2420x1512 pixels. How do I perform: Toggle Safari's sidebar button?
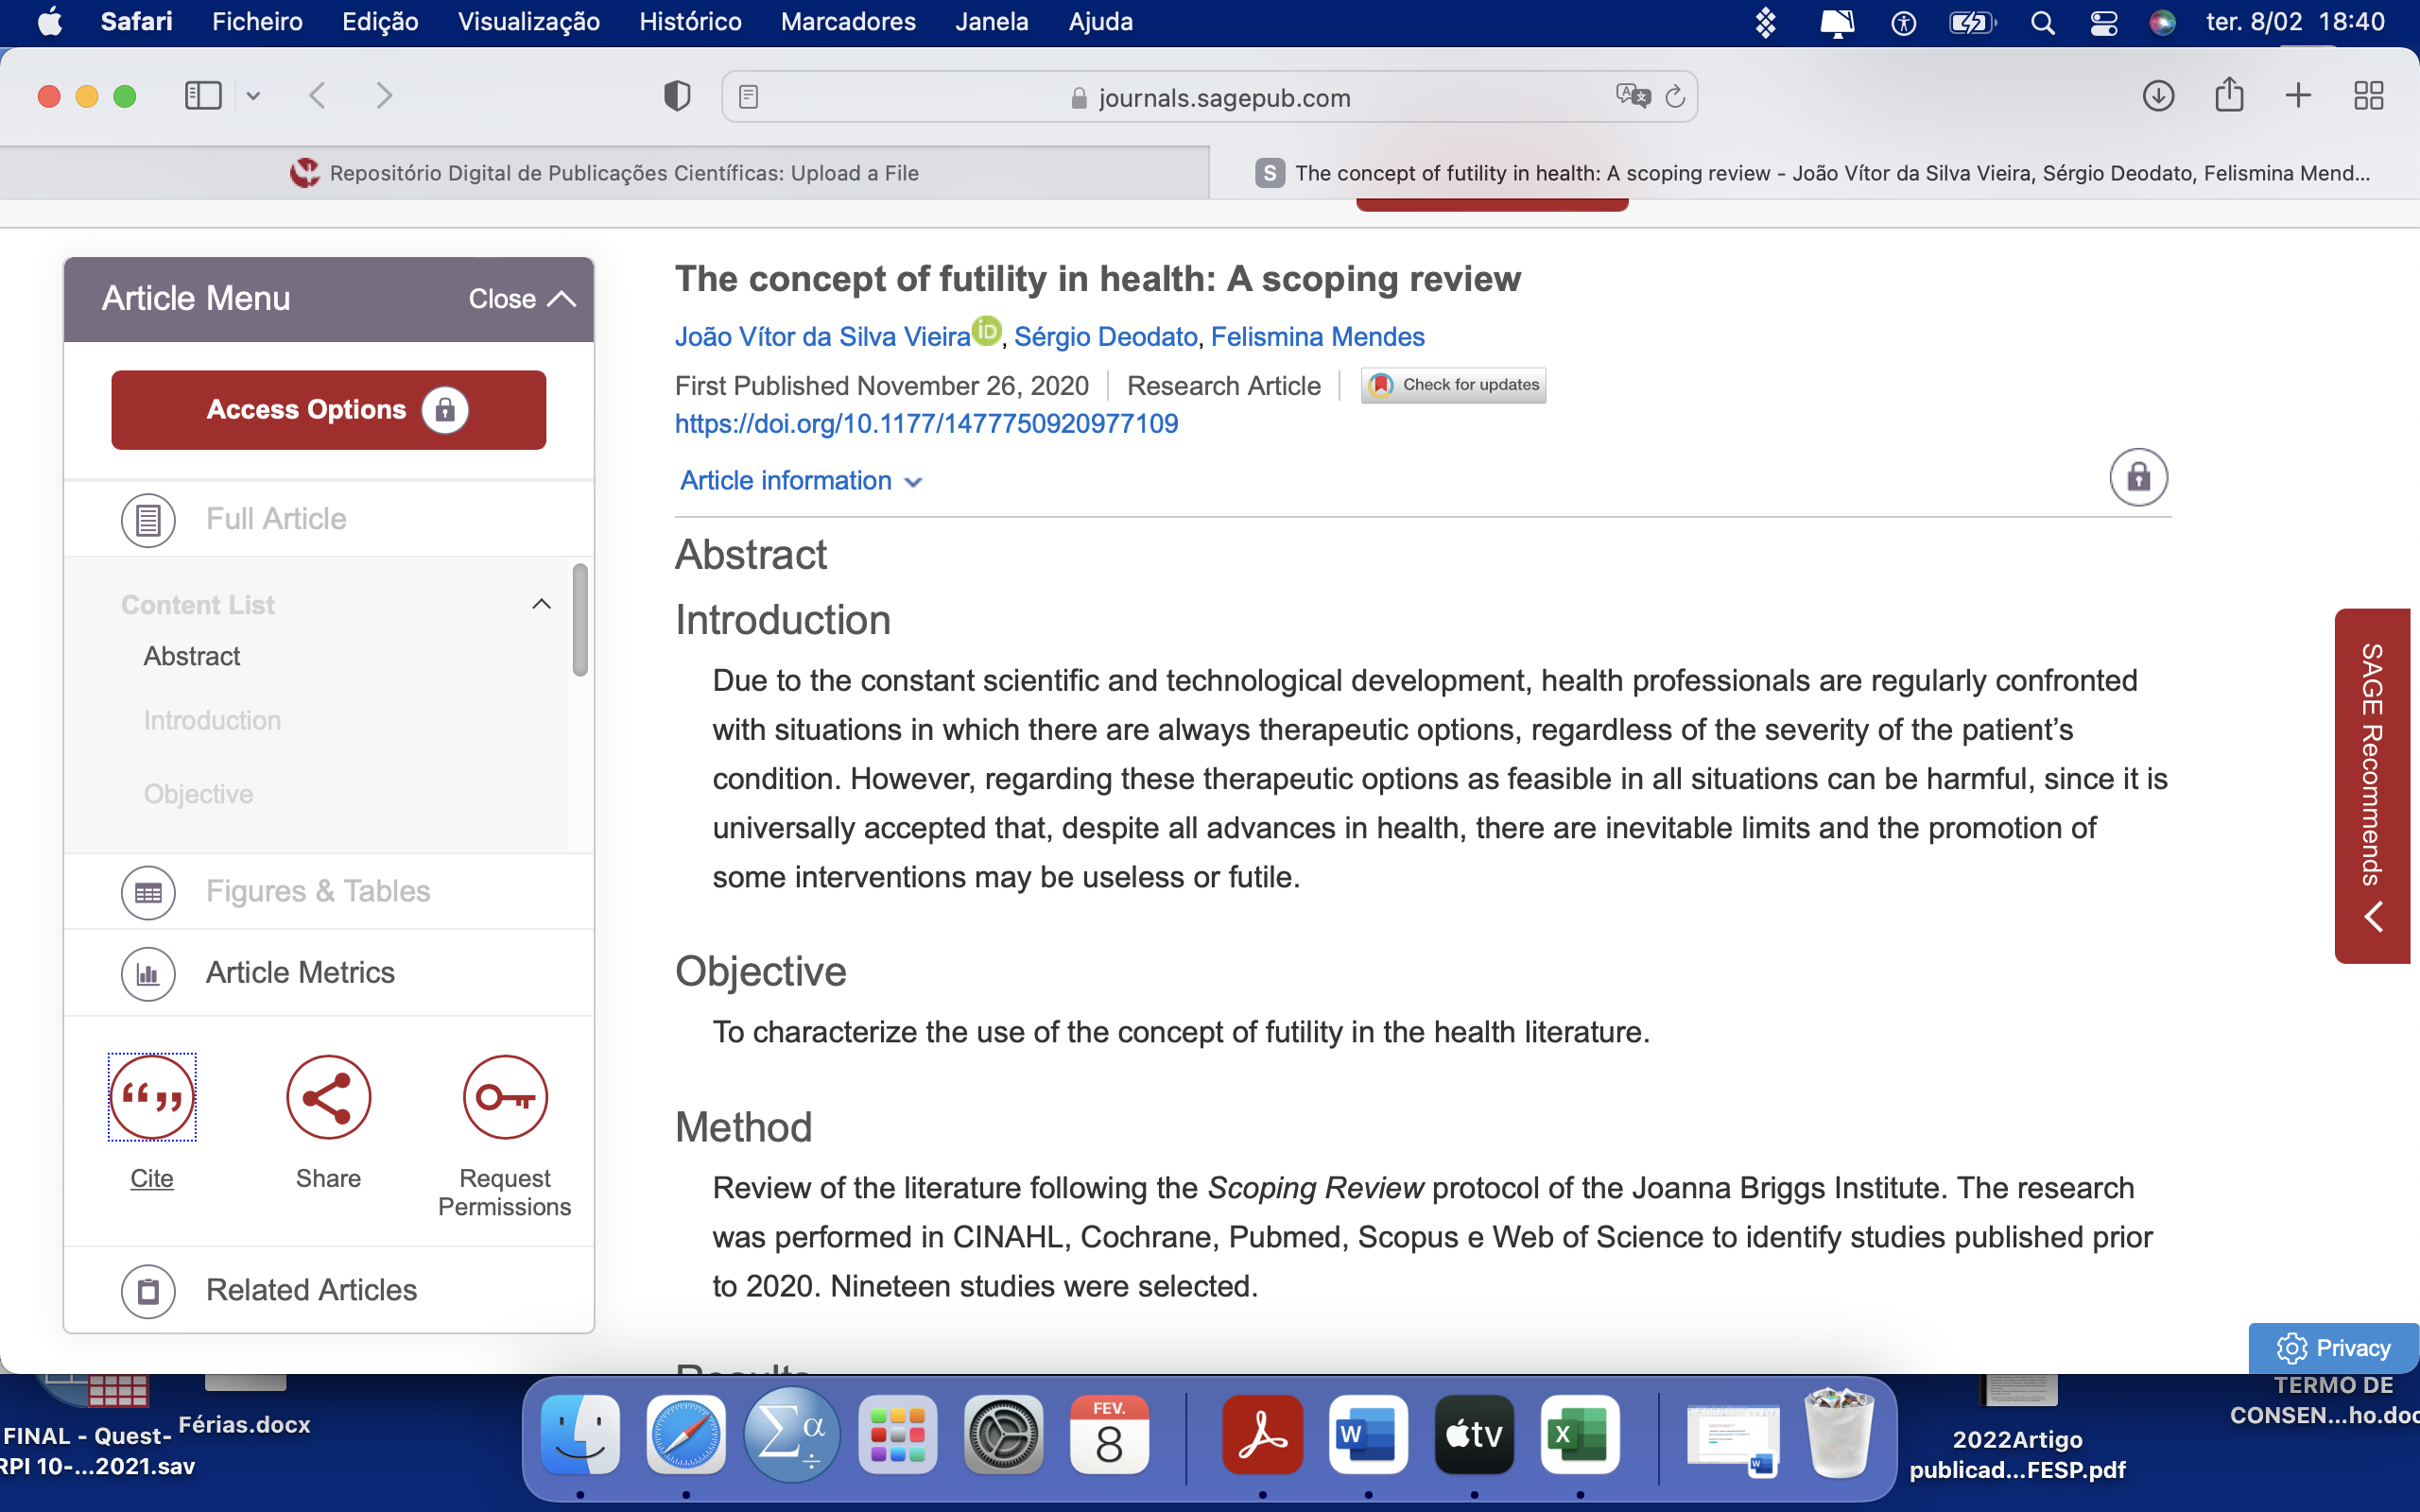click(203, 96)
